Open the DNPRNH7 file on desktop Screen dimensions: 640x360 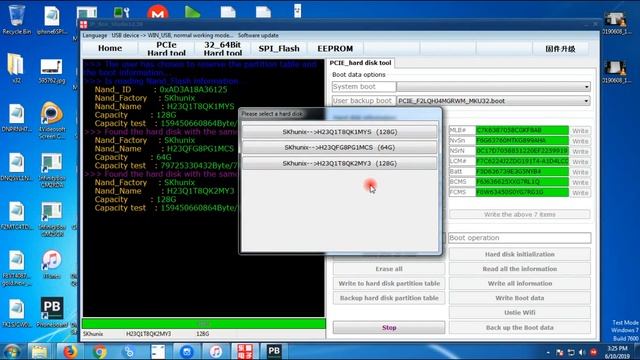pos(16,118)
